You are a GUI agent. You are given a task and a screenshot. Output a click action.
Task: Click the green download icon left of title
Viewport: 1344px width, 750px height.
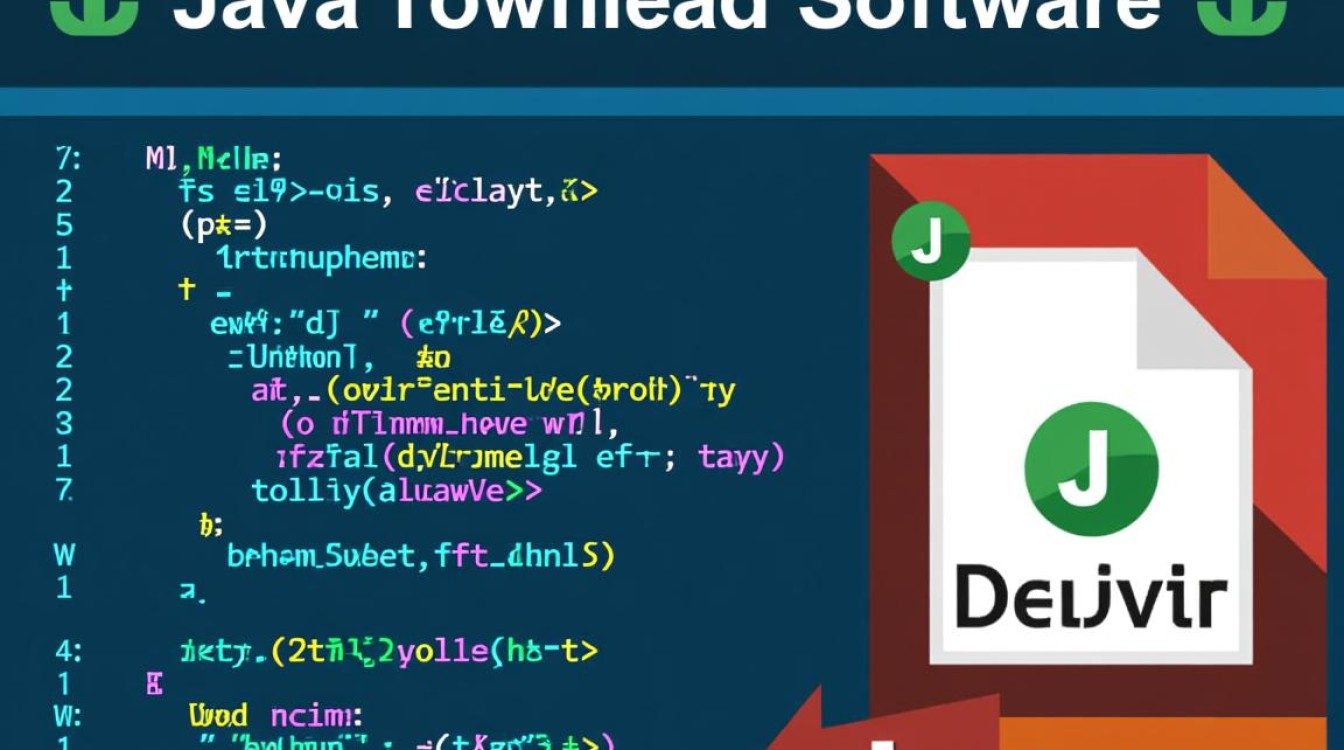(94, 14)
